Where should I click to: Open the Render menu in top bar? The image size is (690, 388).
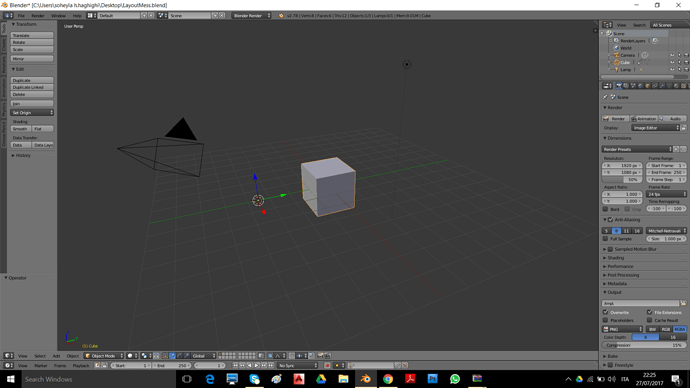38,15
